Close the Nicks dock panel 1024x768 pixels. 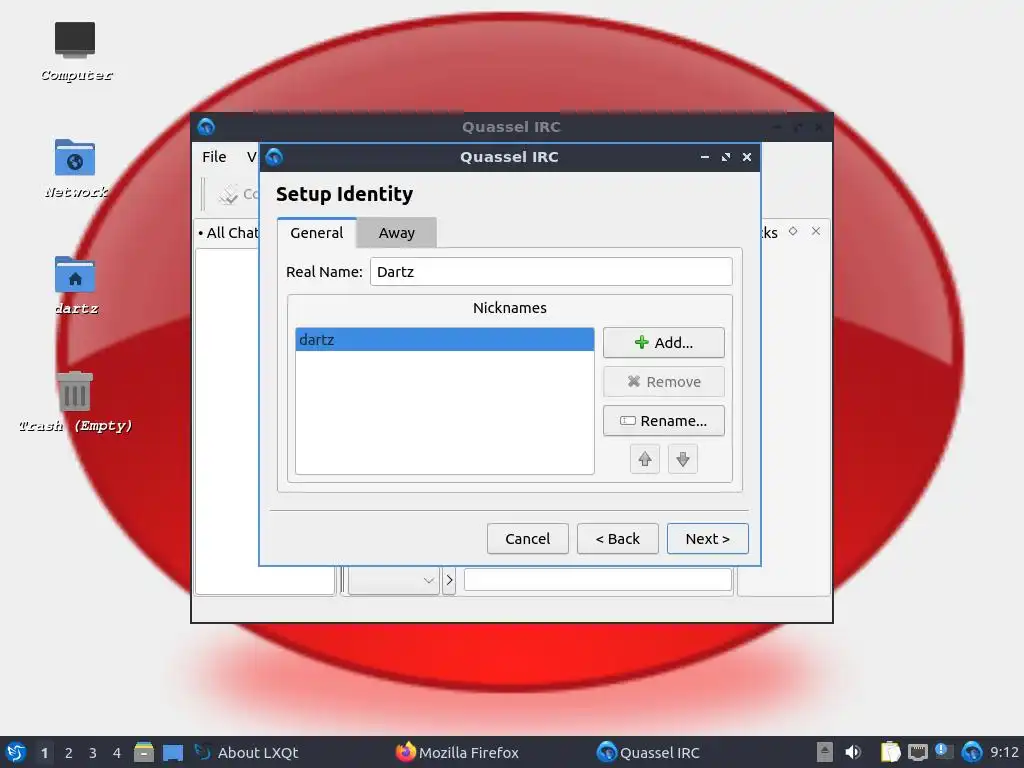(x=816, y=231)
